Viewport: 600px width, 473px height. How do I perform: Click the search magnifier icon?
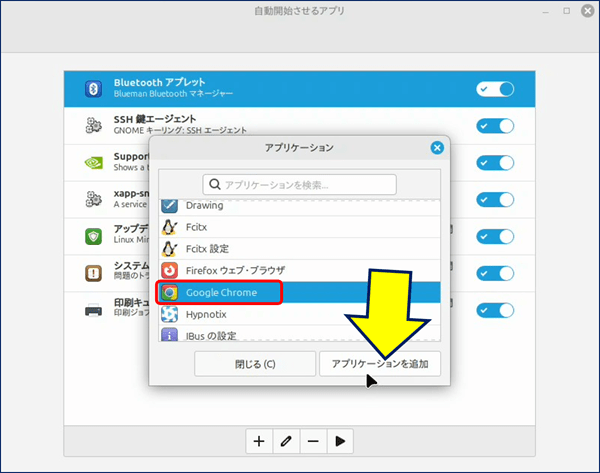point(215,184)
